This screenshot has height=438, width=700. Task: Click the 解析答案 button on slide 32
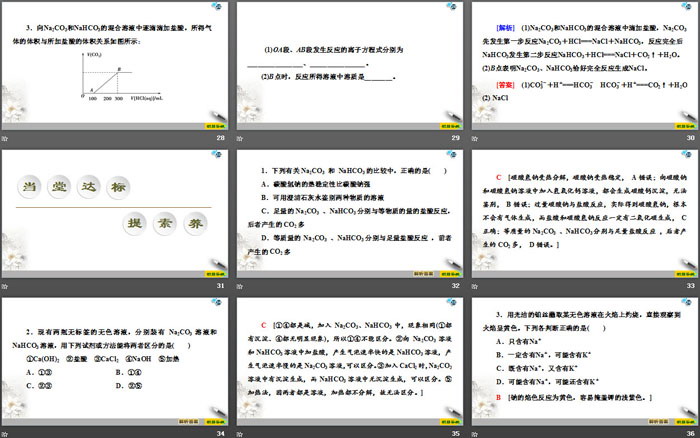[x=424, y=274]
